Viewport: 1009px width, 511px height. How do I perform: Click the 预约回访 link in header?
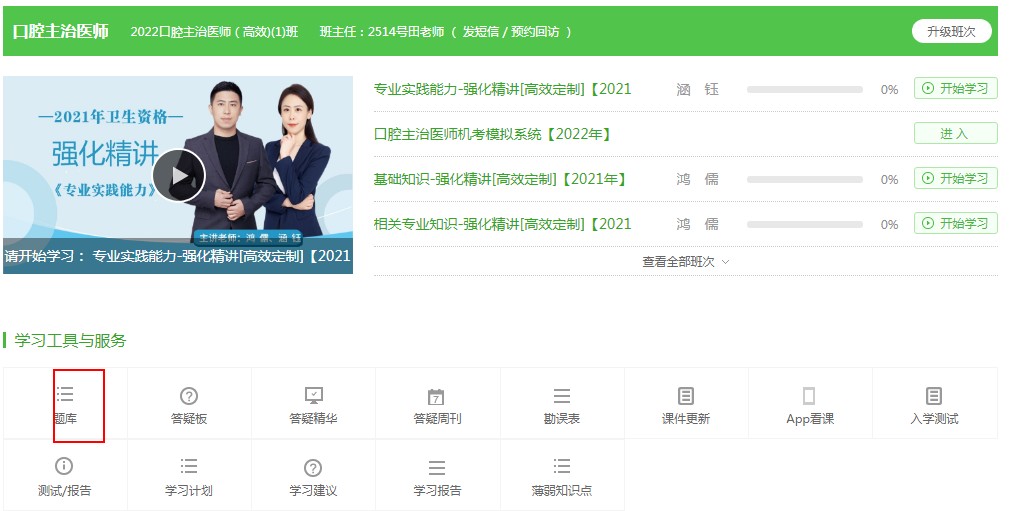(538, 32)
